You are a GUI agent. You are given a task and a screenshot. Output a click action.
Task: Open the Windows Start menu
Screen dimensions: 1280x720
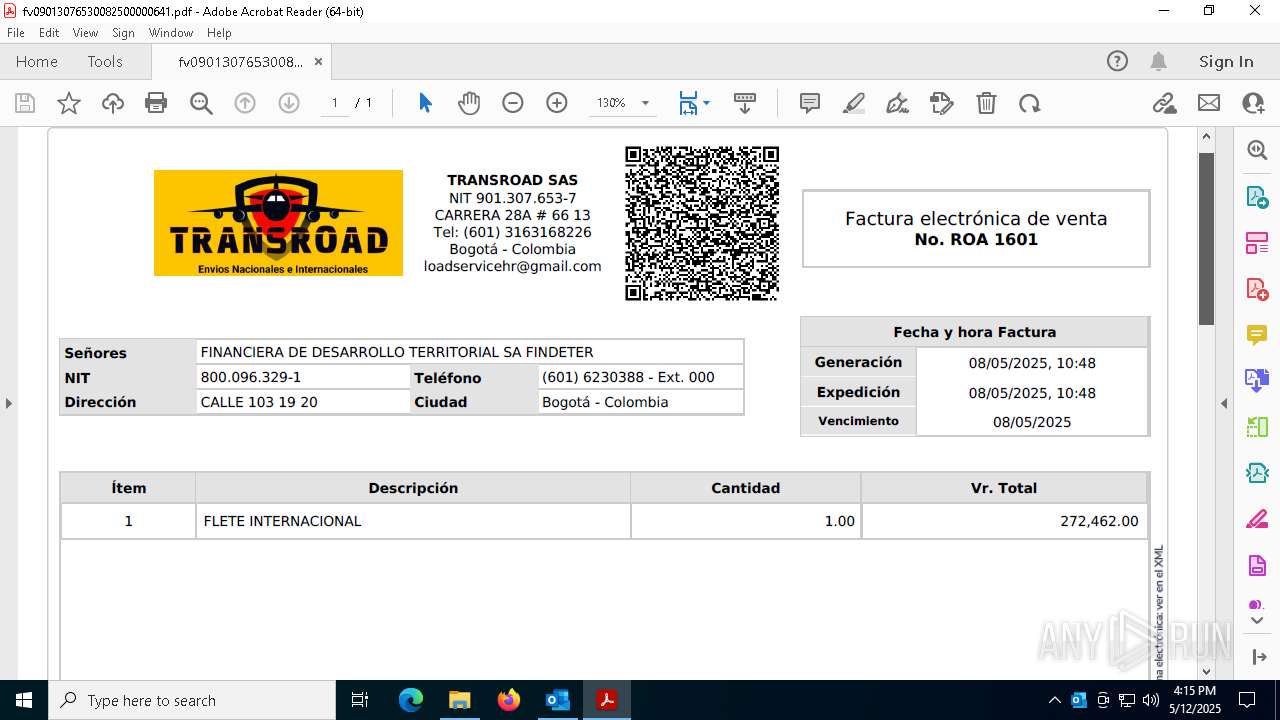(x=24, y=700)
